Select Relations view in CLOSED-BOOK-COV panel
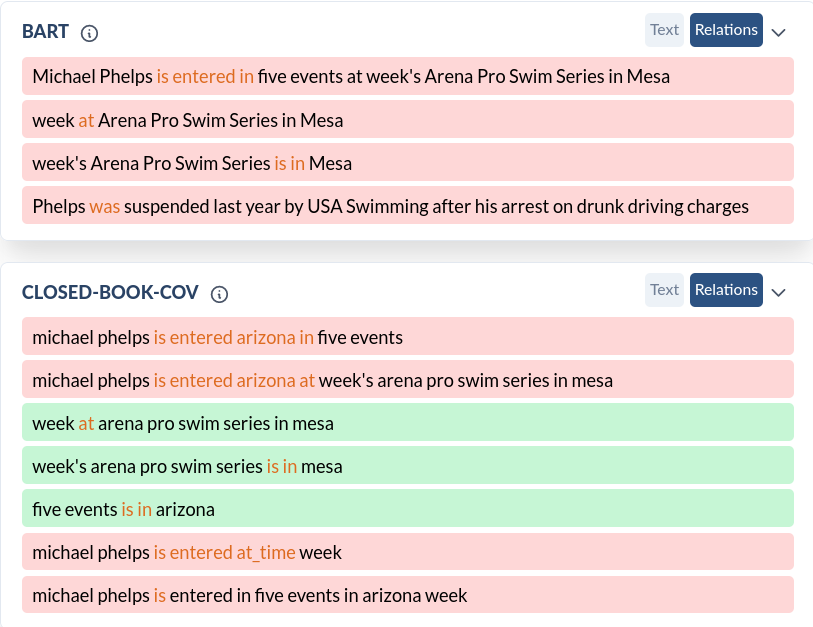 pyautogui.click(x=726, y=290)
